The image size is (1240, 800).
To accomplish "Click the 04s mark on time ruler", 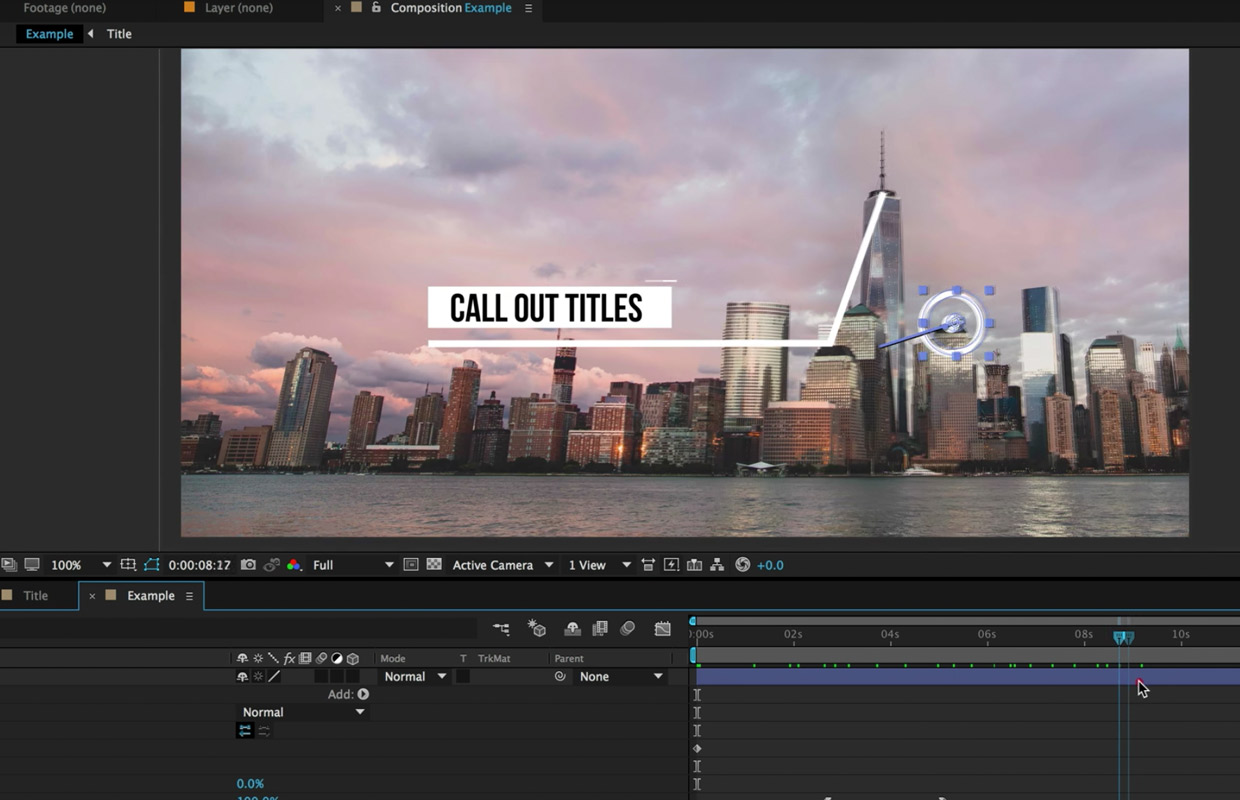I will (x=890, y=634).
